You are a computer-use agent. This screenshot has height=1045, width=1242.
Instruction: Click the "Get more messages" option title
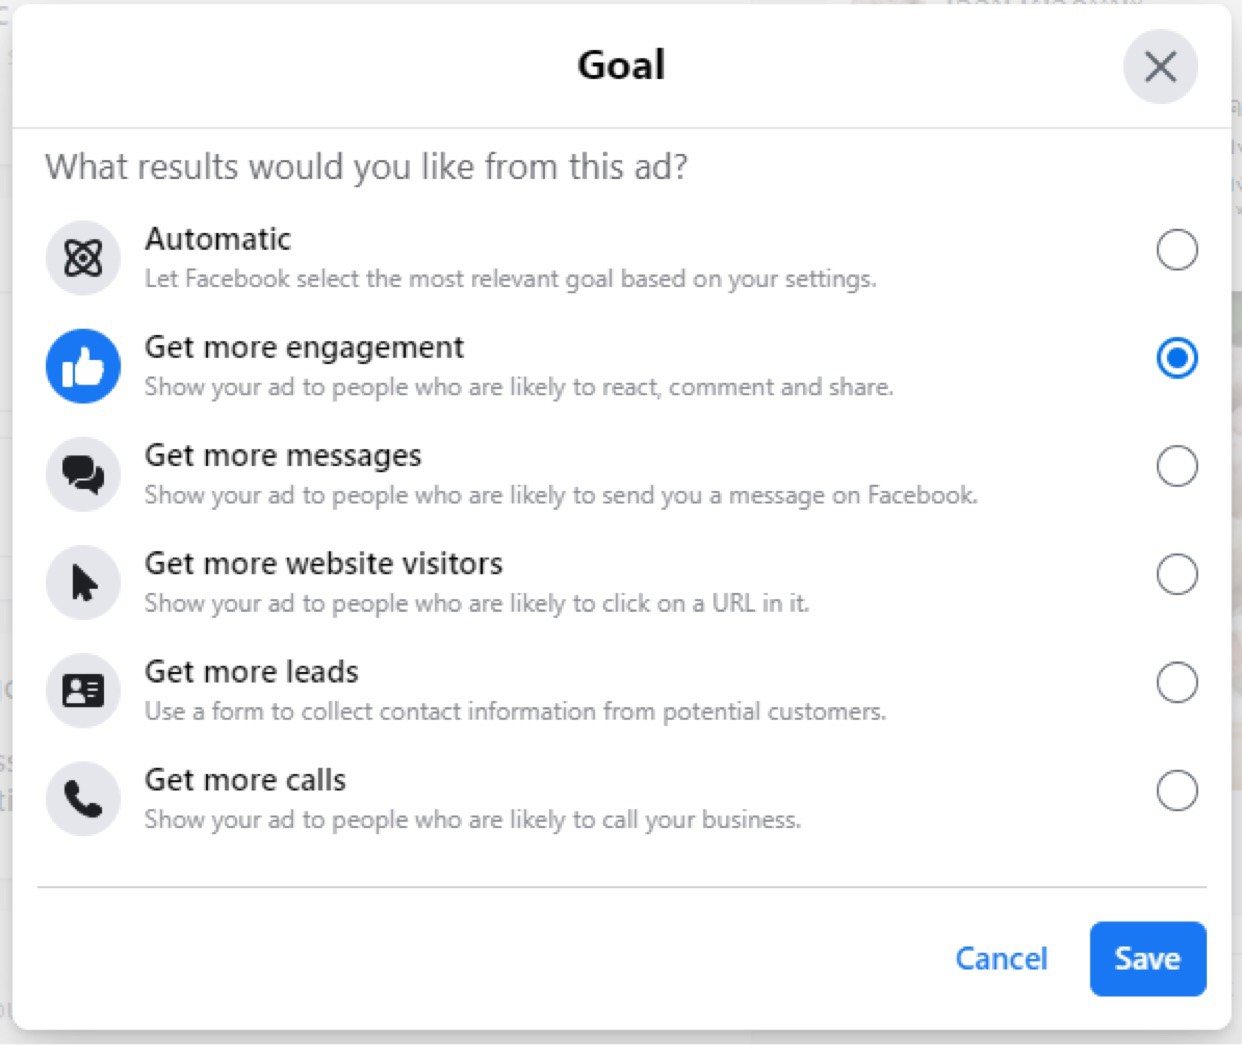coord(283,456)
